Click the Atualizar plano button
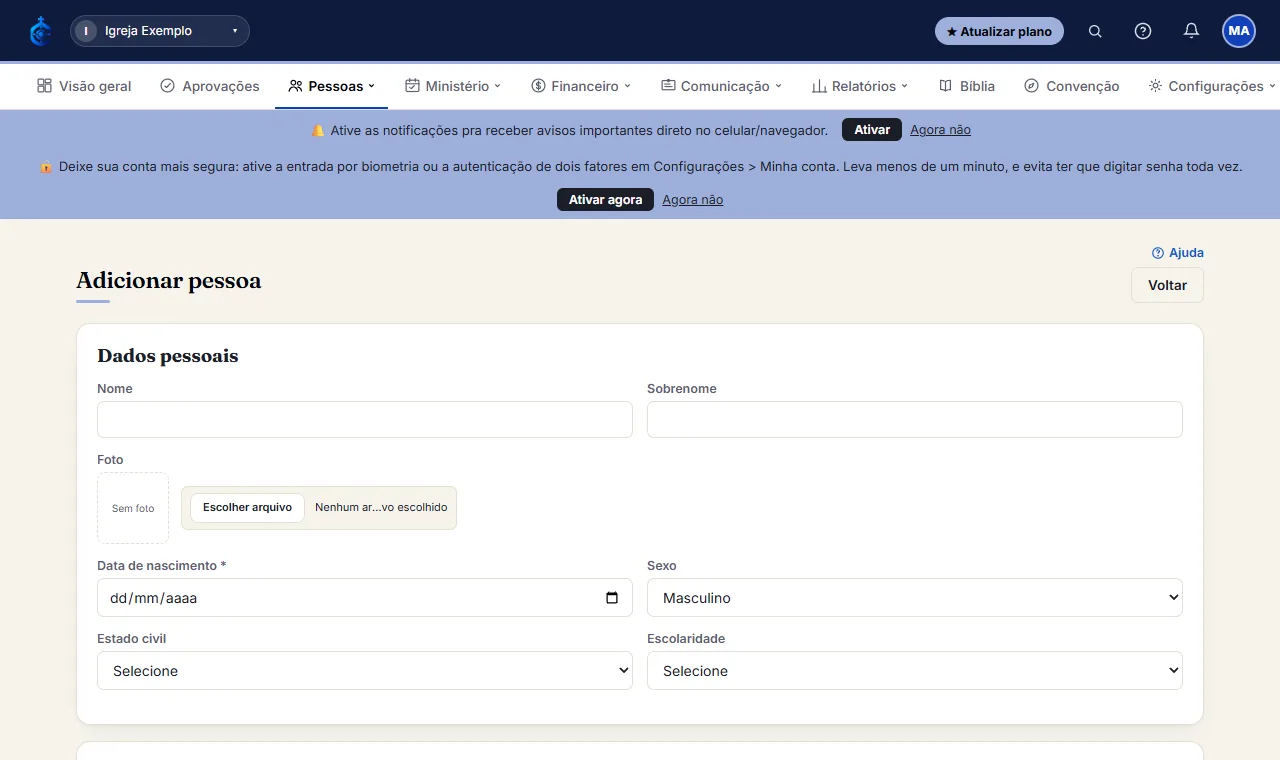 999,31
